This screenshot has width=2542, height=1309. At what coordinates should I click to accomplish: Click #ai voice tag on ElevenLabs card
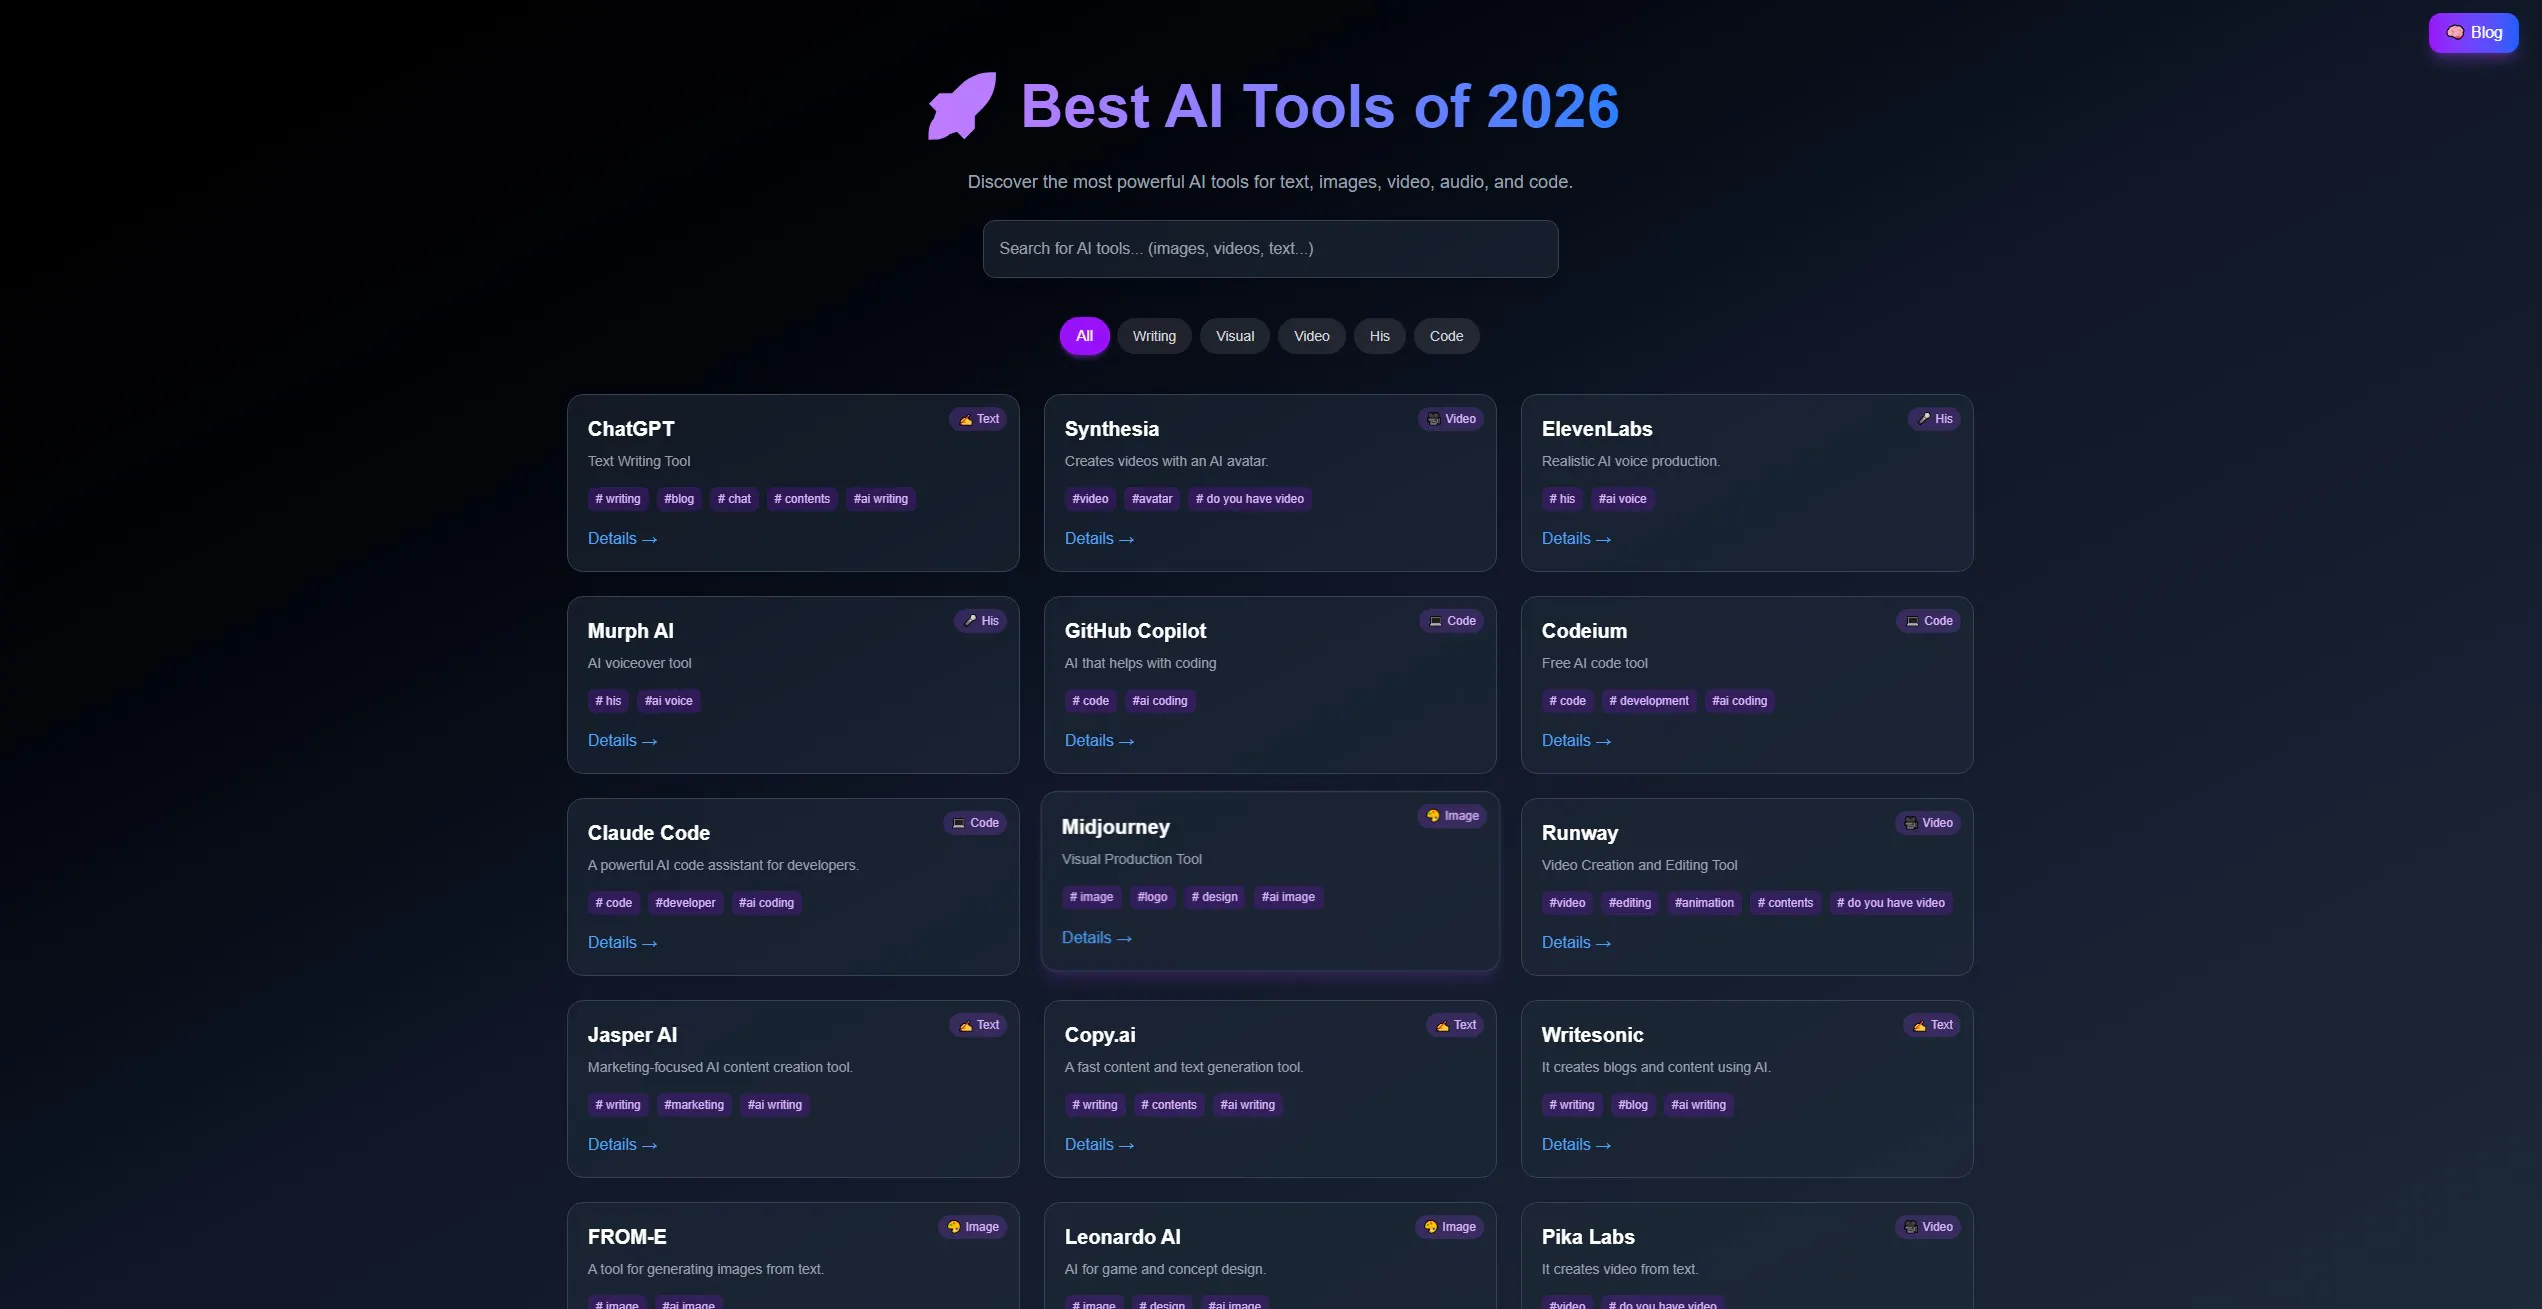[x=1622, y=499]
